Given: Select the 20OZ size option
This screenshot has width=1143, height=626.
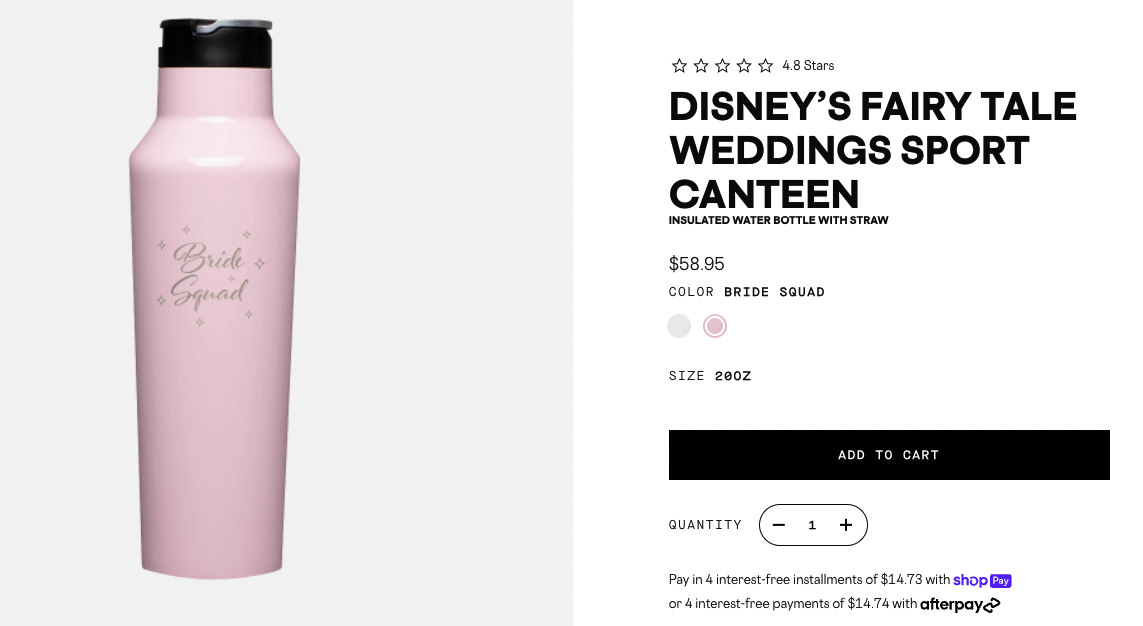Looking at the screenshot, I should (732, 376).
